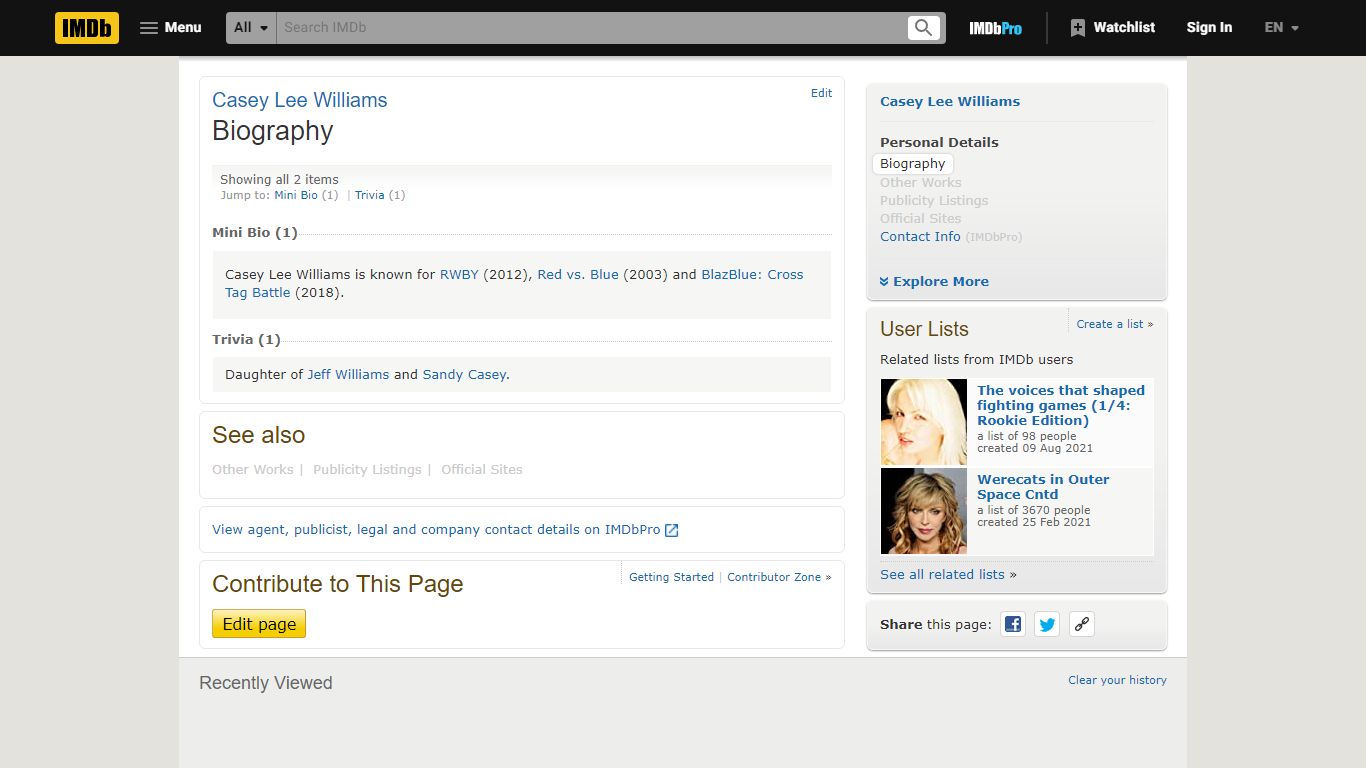This screenshot has width=1366, height=768.
Task: Jump to the Mini Bio section
Action: [296, 195]
